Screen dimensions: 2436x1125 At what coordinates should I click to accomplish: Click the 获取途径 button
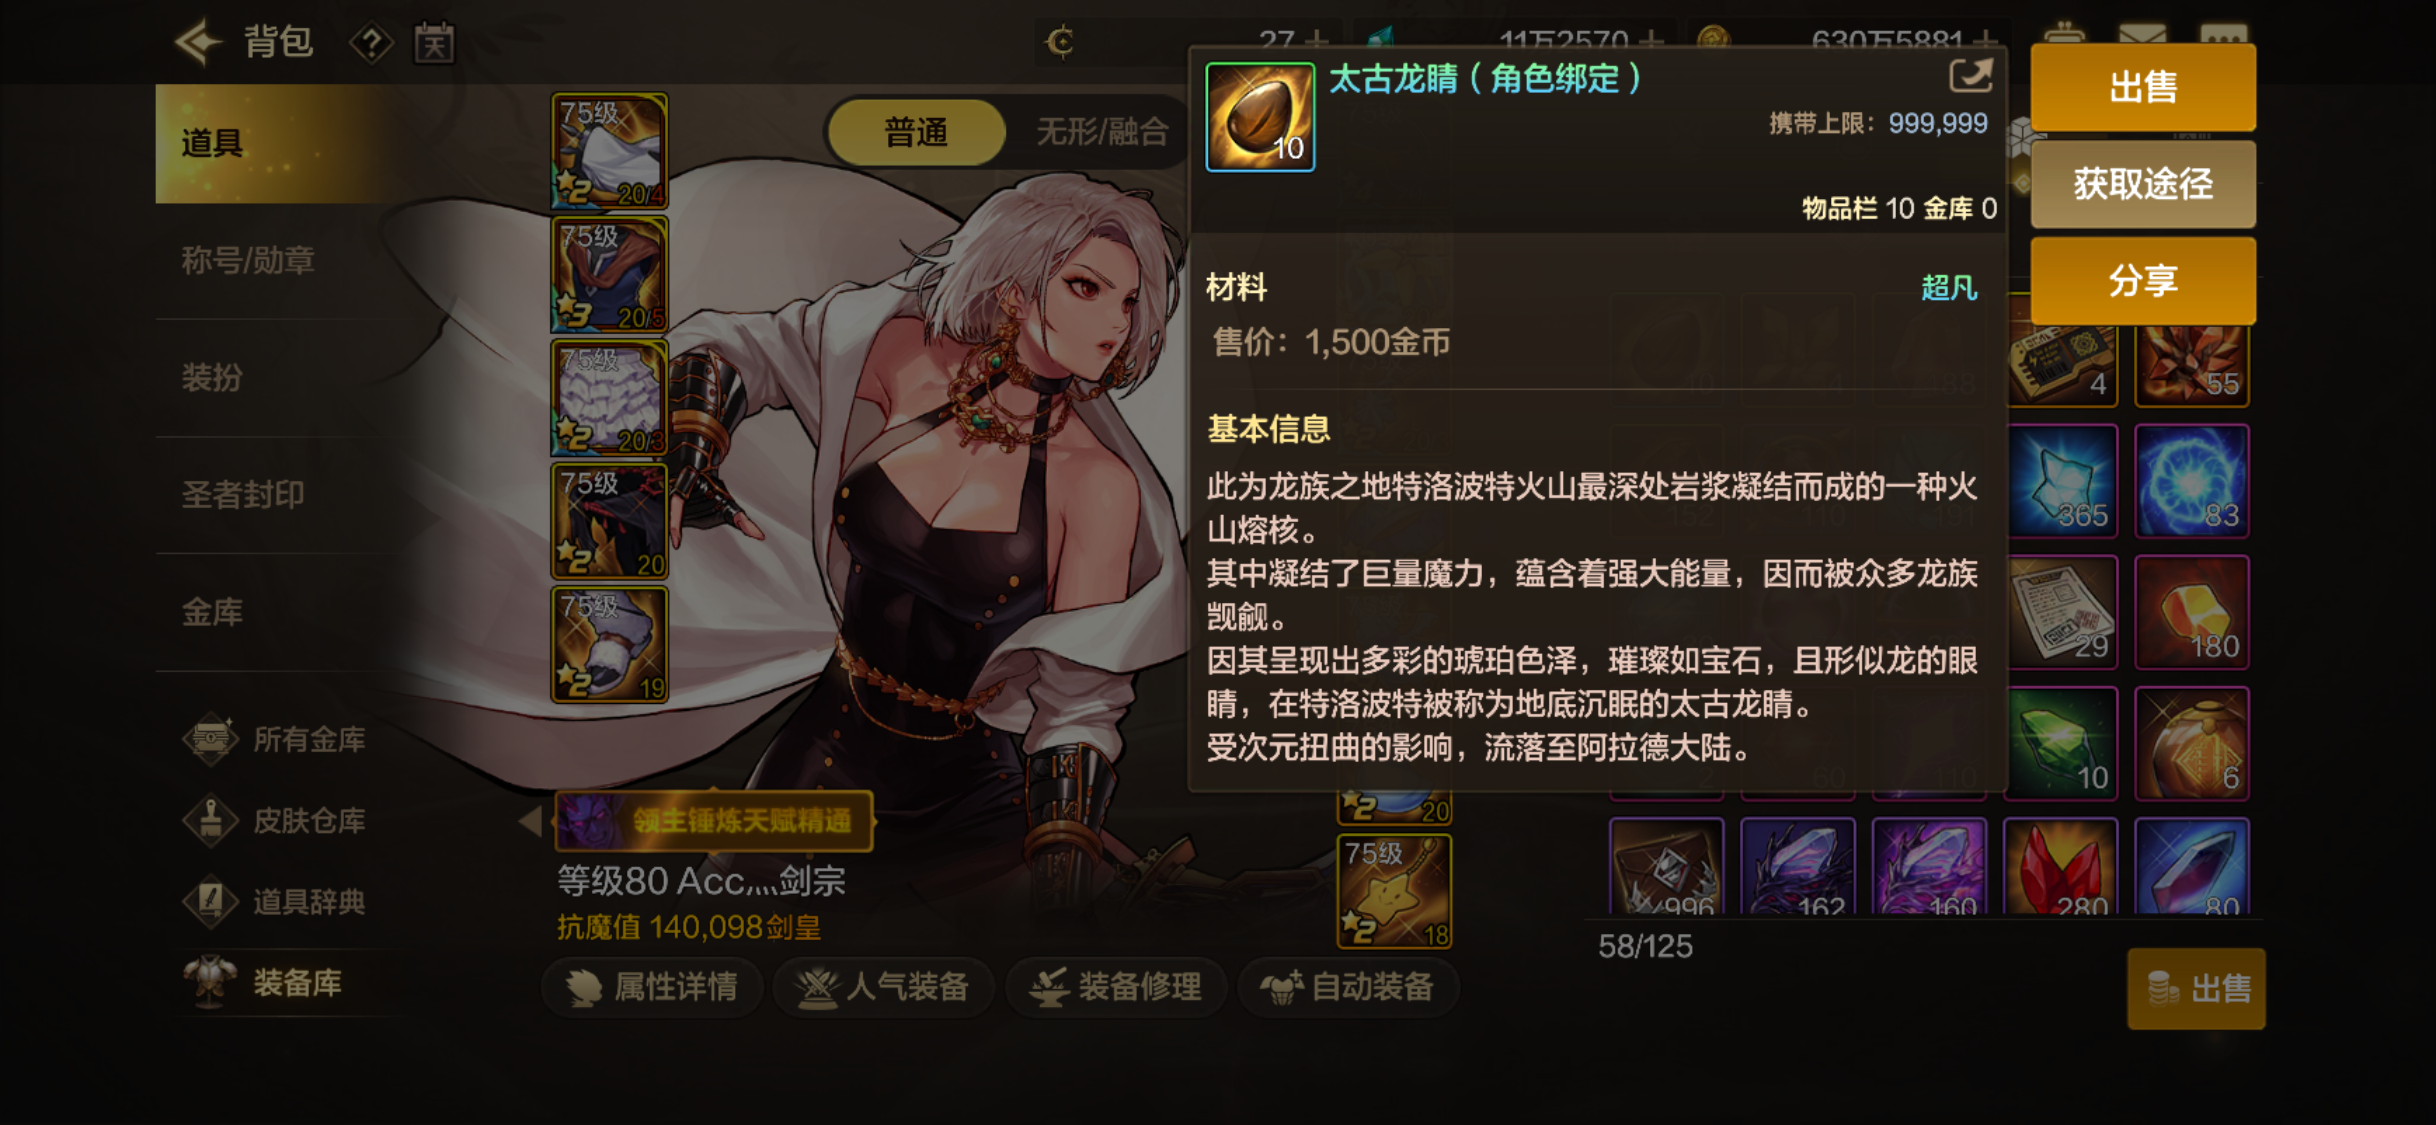(2142, 184)
